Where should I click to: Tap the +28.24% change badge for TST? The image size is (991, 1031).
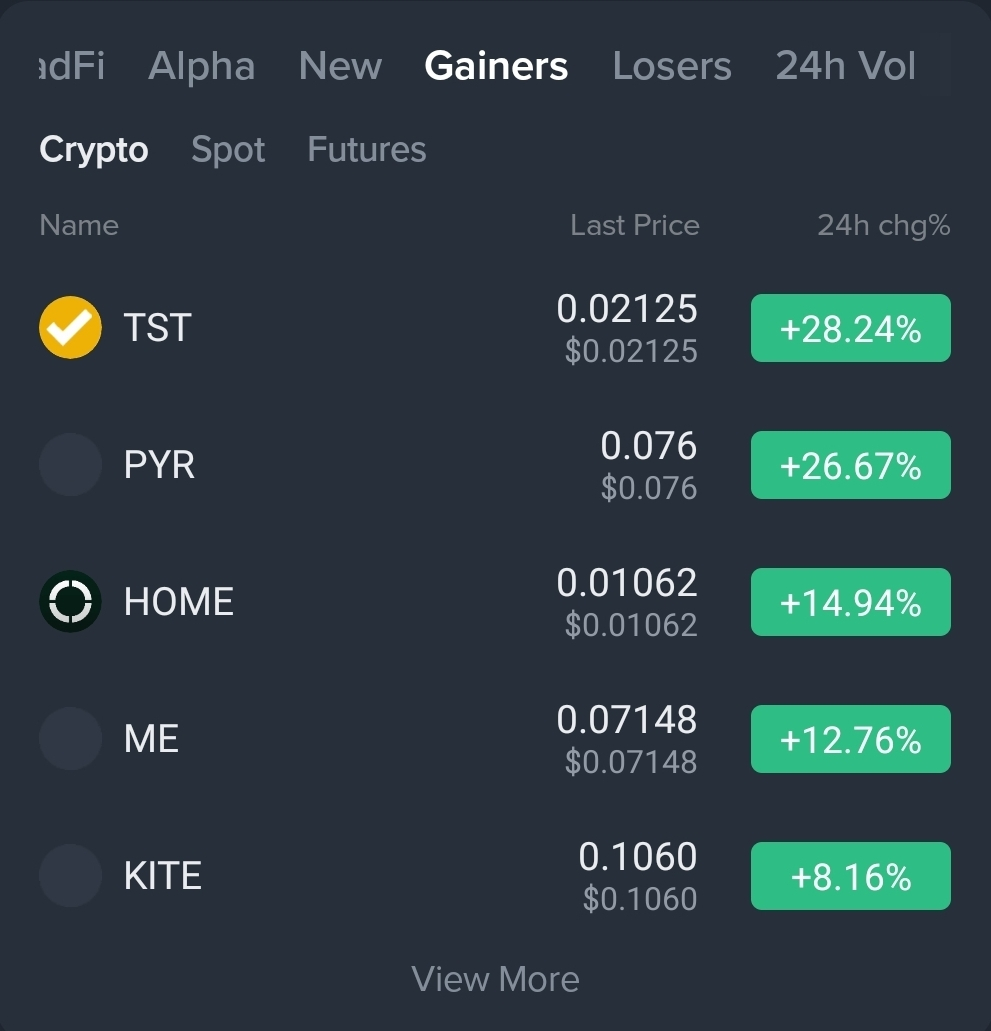point(851,328)
